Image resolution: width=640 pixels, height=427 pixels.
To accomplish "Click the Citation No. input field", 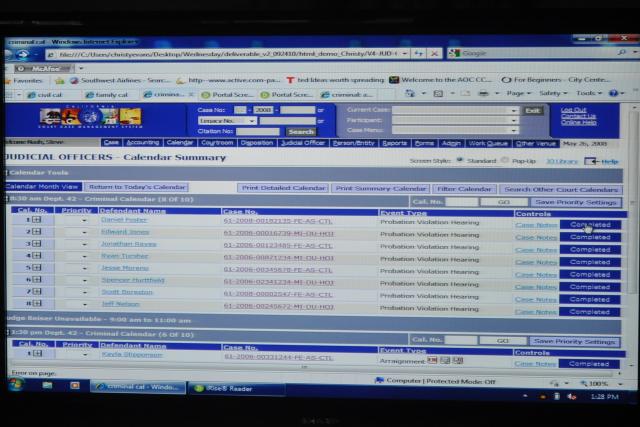I will point(258,131).
